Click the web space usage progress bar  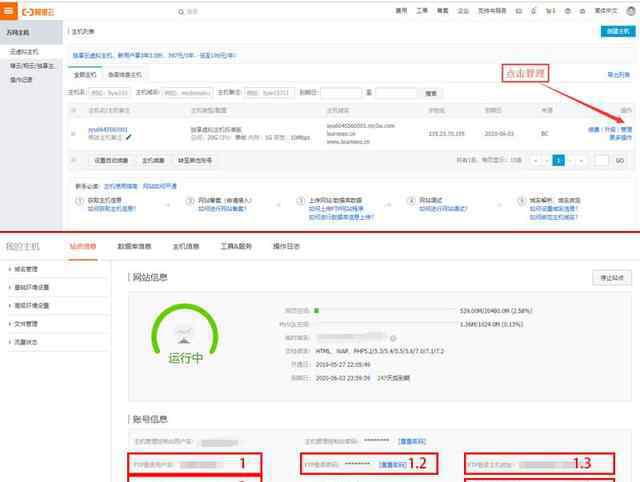380,310
